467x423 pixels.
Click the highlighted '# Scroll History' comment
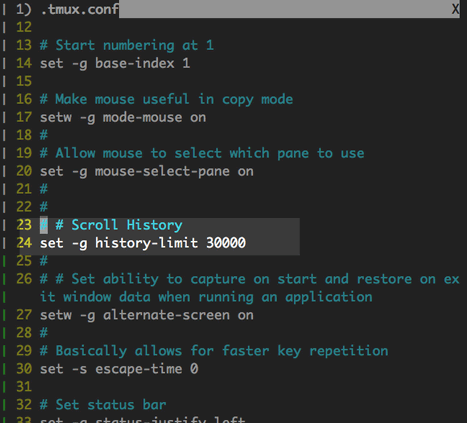point(119,225)
